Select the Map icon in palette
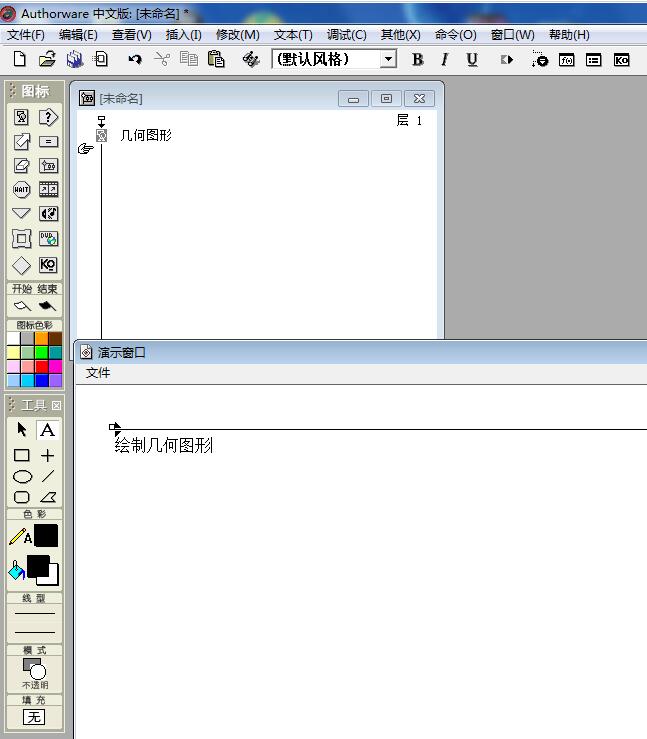This screenshot has width=647, height=739. [x=48, y=165]
